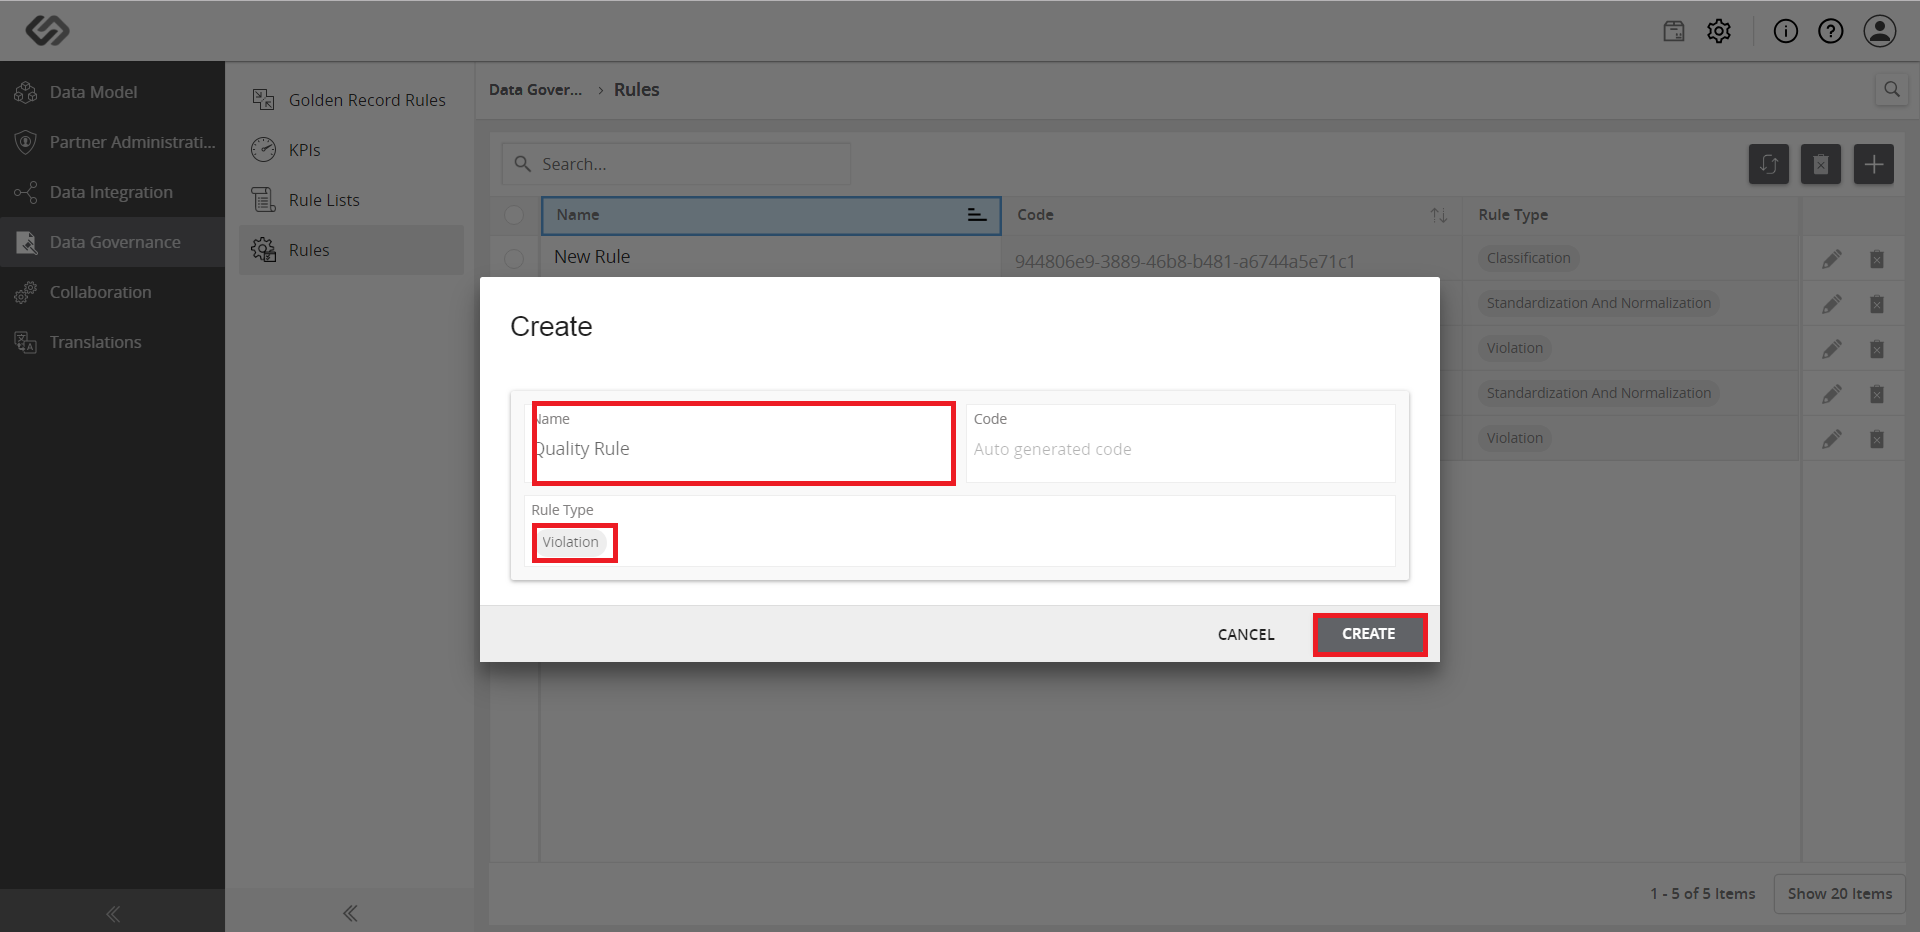Image resolution: width=1920 pixels, height=932 pixels.
Task: Open the Rule Type Violation selector
Action: (x=571, y=542)
